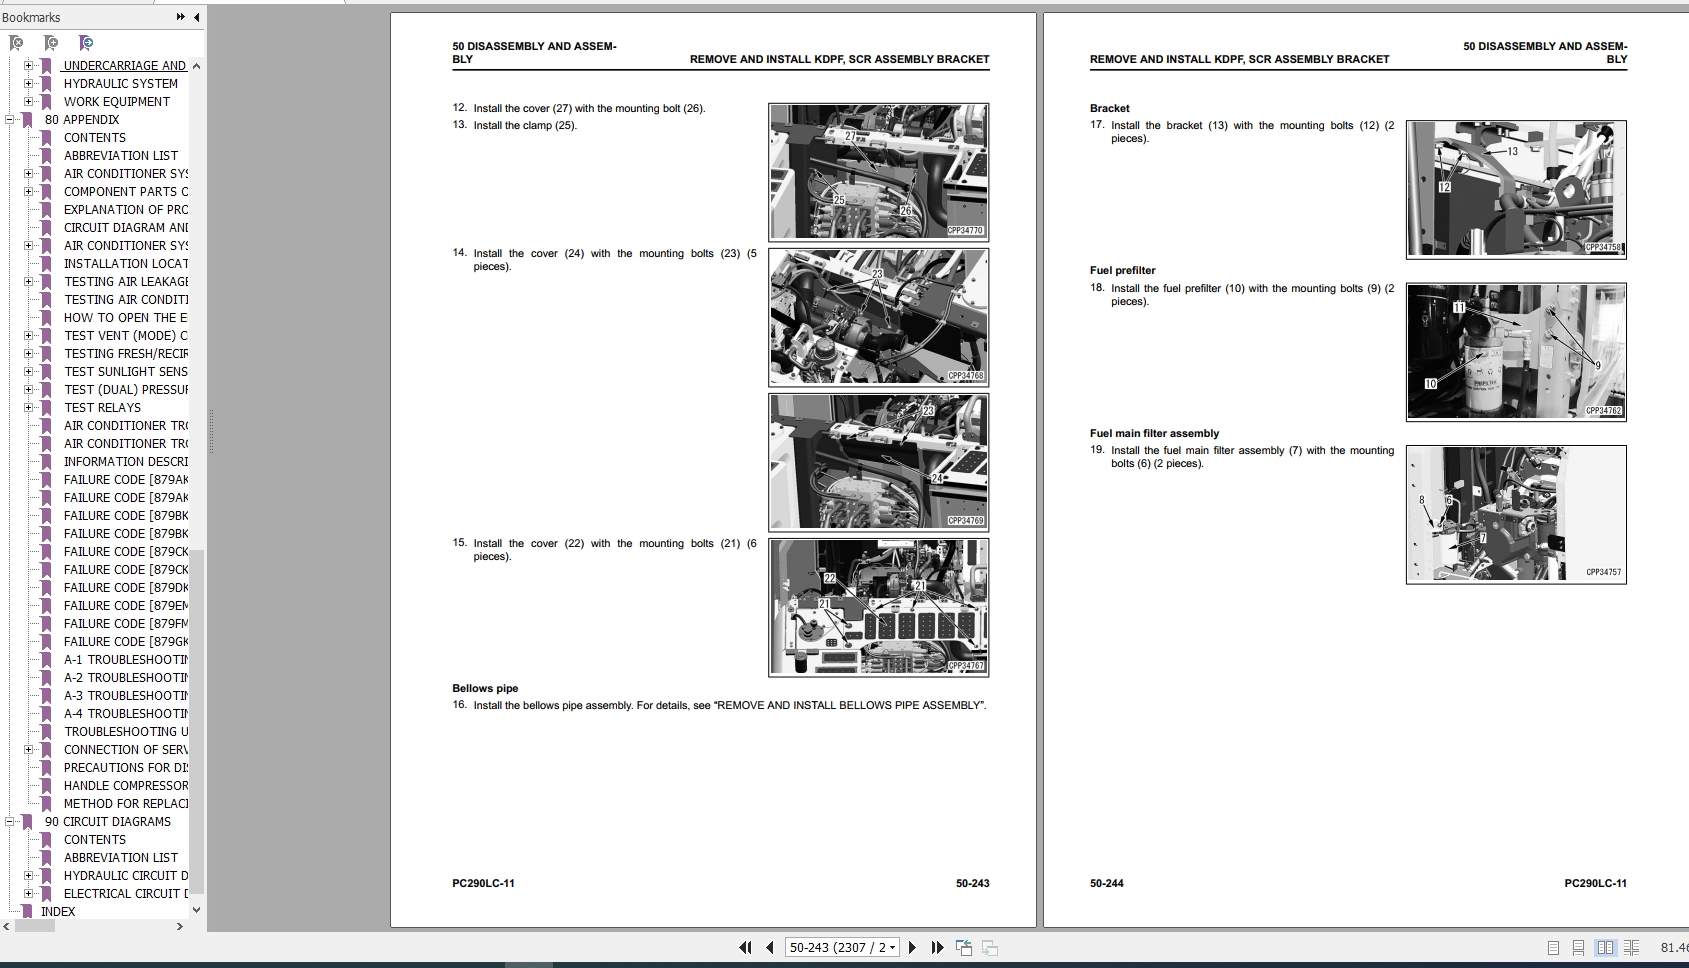Open the HOW TO OPEN THE E bookmark

126,318
